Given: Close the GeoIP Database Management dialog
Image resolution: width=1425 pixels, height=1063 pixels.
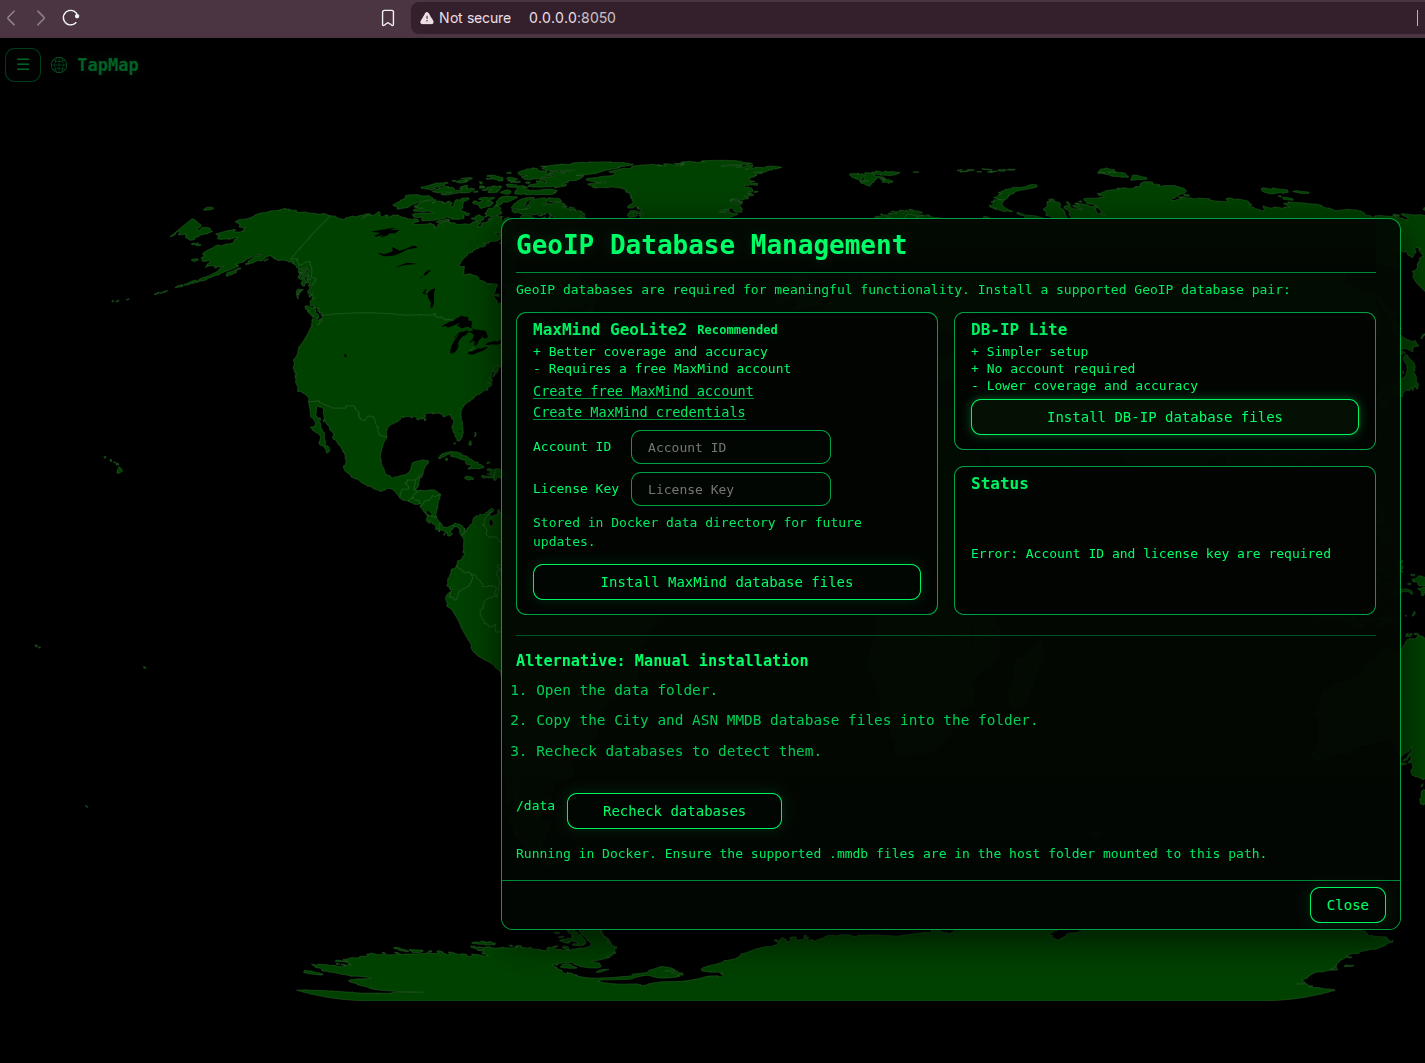Looking at the screenshot, I should (1348, 905).
